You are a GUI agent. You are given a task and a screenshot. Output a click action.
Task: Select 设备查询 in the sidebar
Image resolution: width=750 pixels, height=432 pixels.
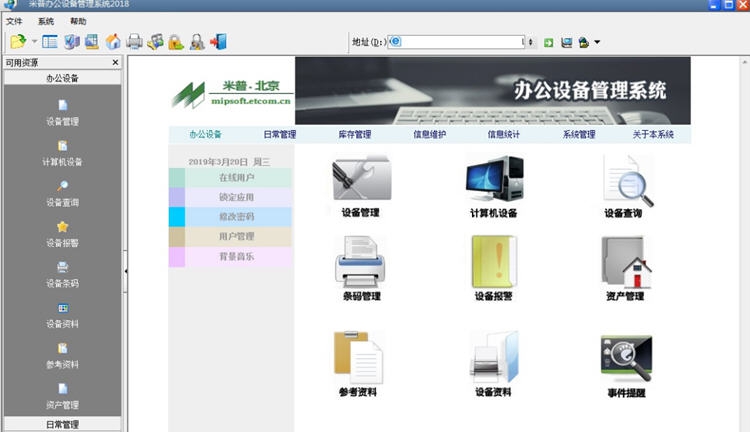[62, 194]
